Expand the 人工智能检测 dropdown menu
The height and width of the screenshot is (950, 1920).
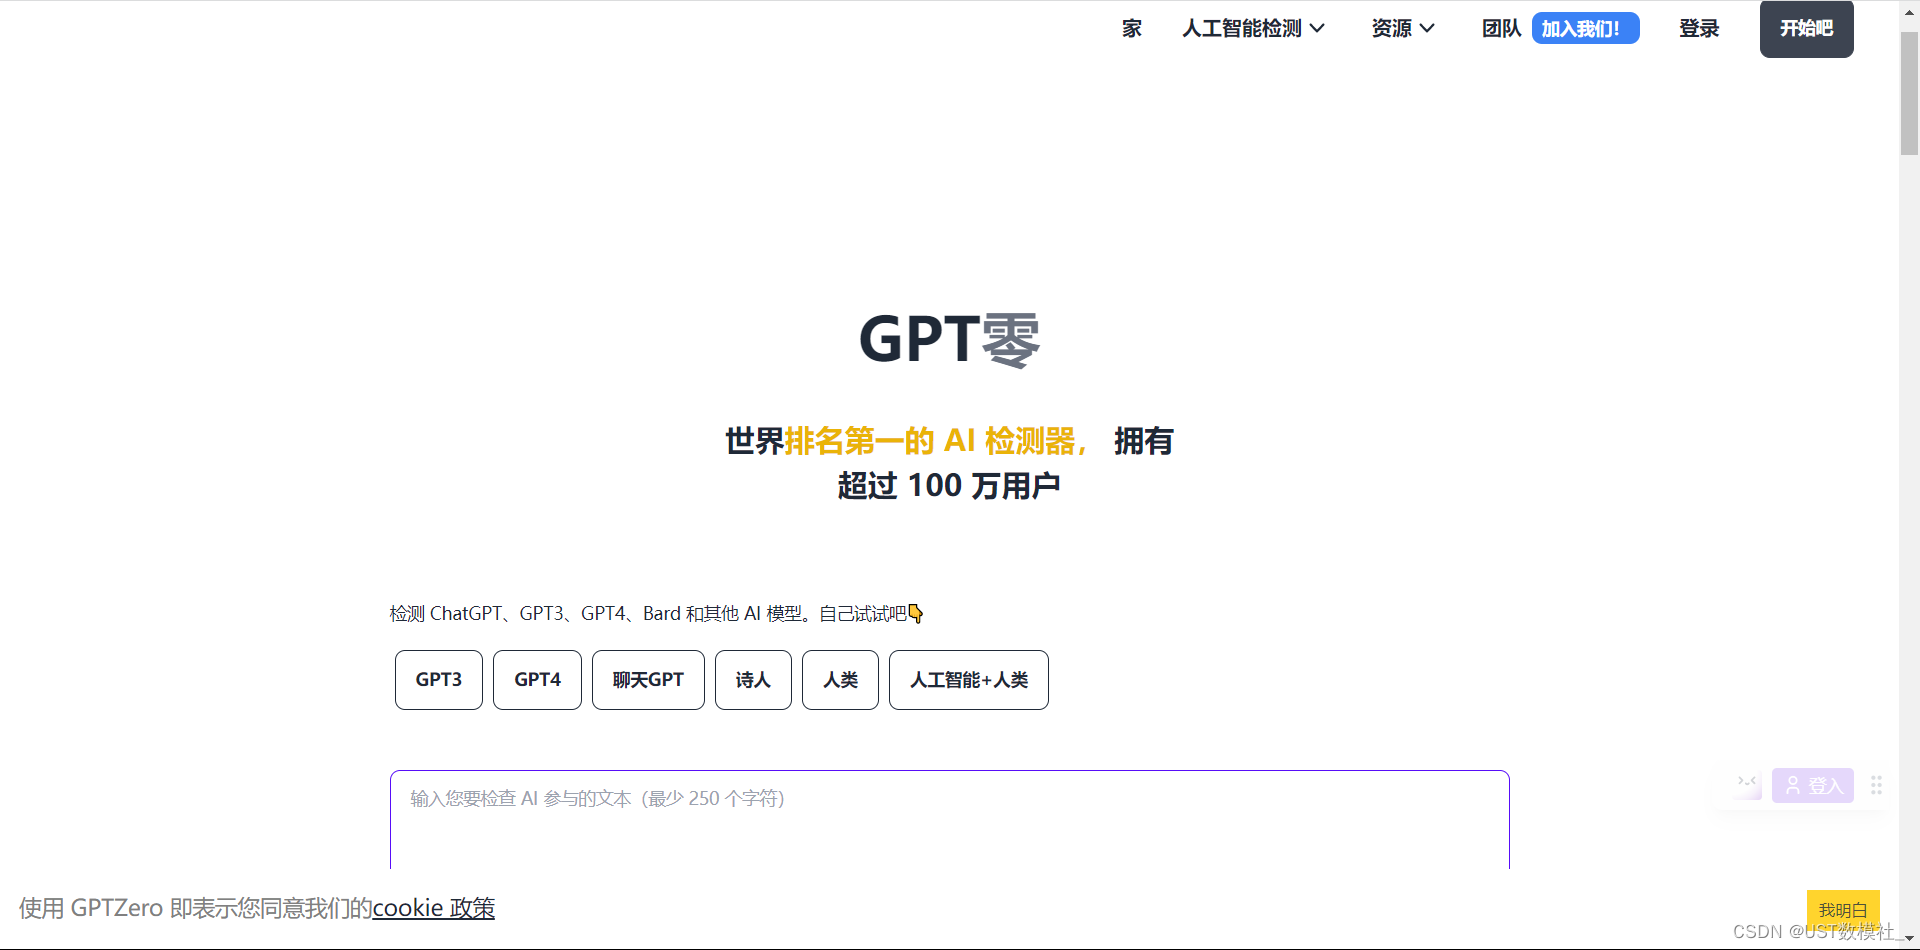1253,29
